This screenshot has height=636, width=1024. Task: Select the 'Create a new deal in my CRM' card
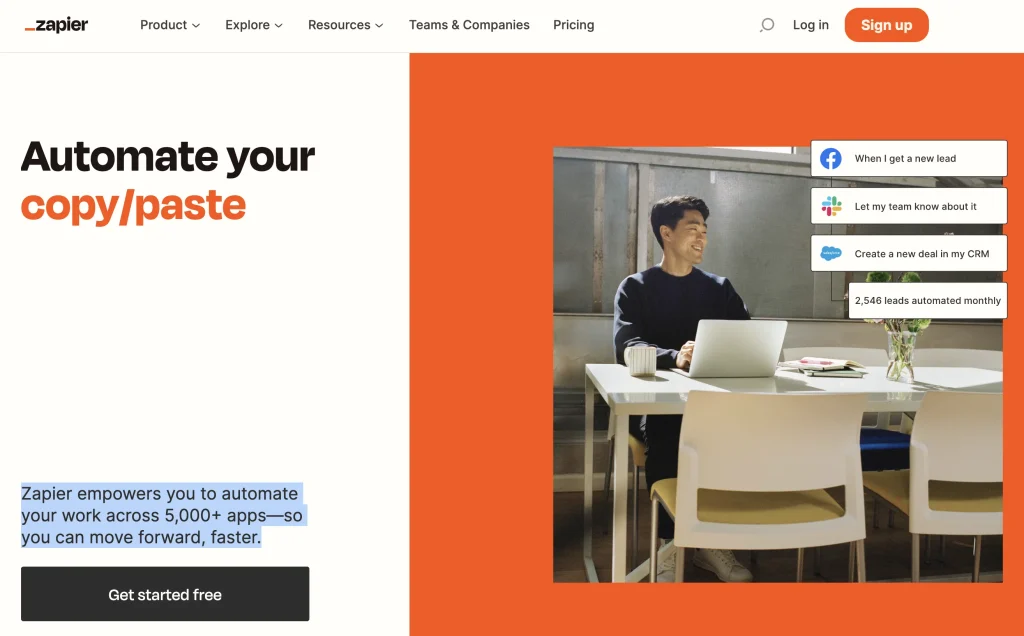click(x=908, y=253)
